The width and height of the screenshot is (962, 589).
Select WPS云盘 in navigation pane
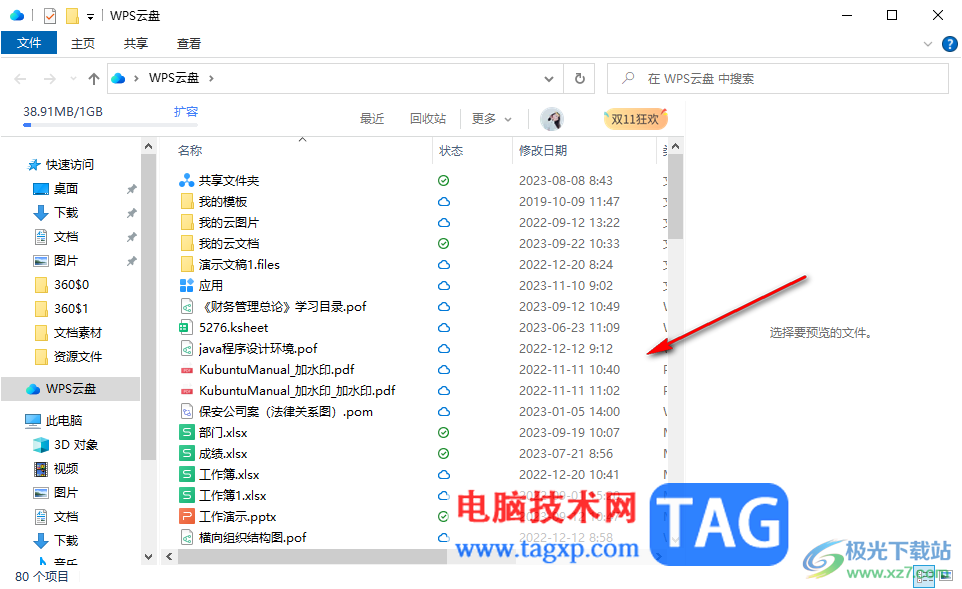click(x=71, y=389)
